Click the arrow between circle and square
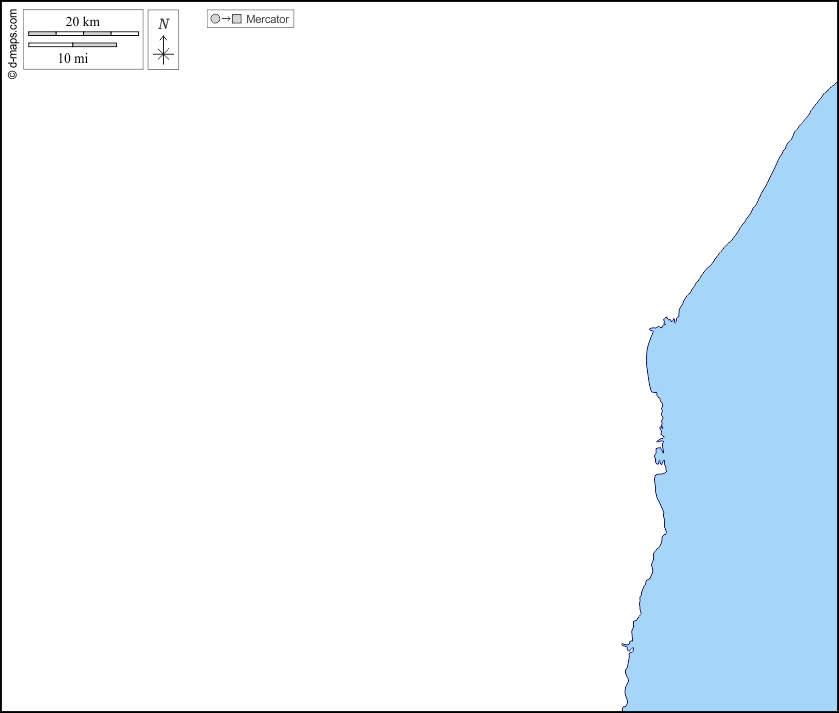This screenshot has height=713, width=839. (226, 19)
